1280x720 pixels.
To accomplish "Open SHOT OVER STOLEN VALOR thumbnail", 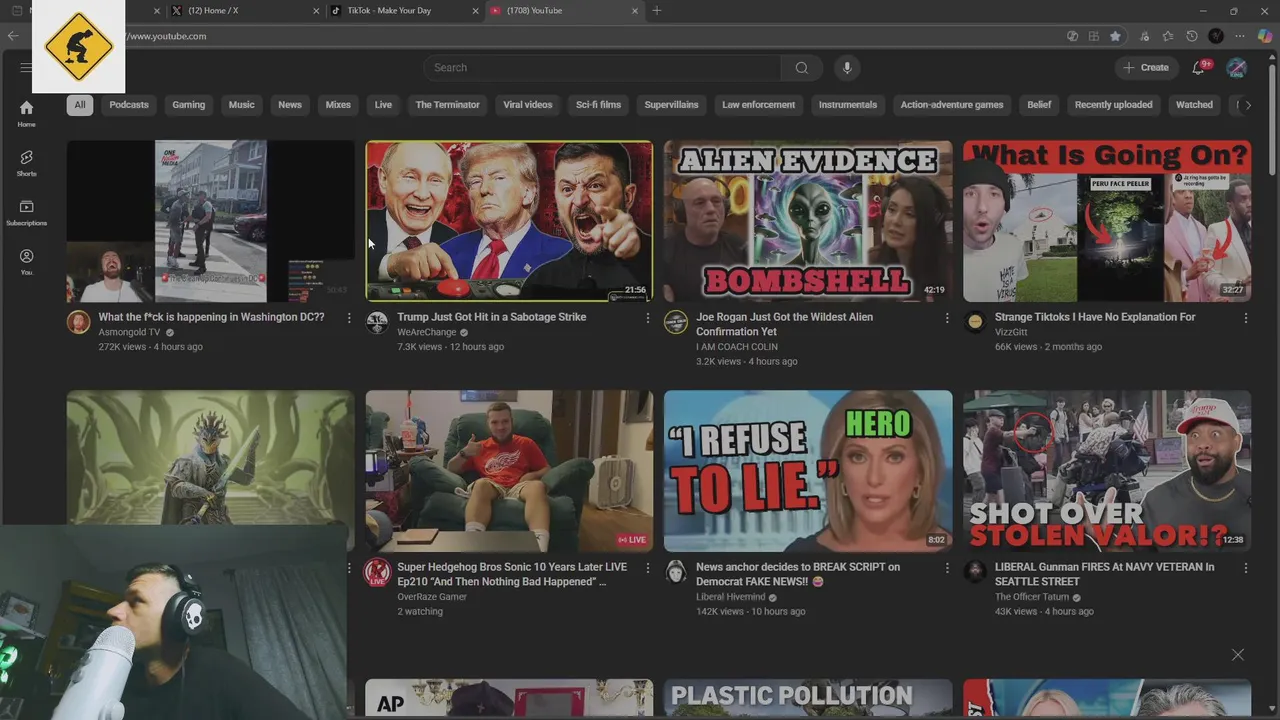I will pos(1107,471).
